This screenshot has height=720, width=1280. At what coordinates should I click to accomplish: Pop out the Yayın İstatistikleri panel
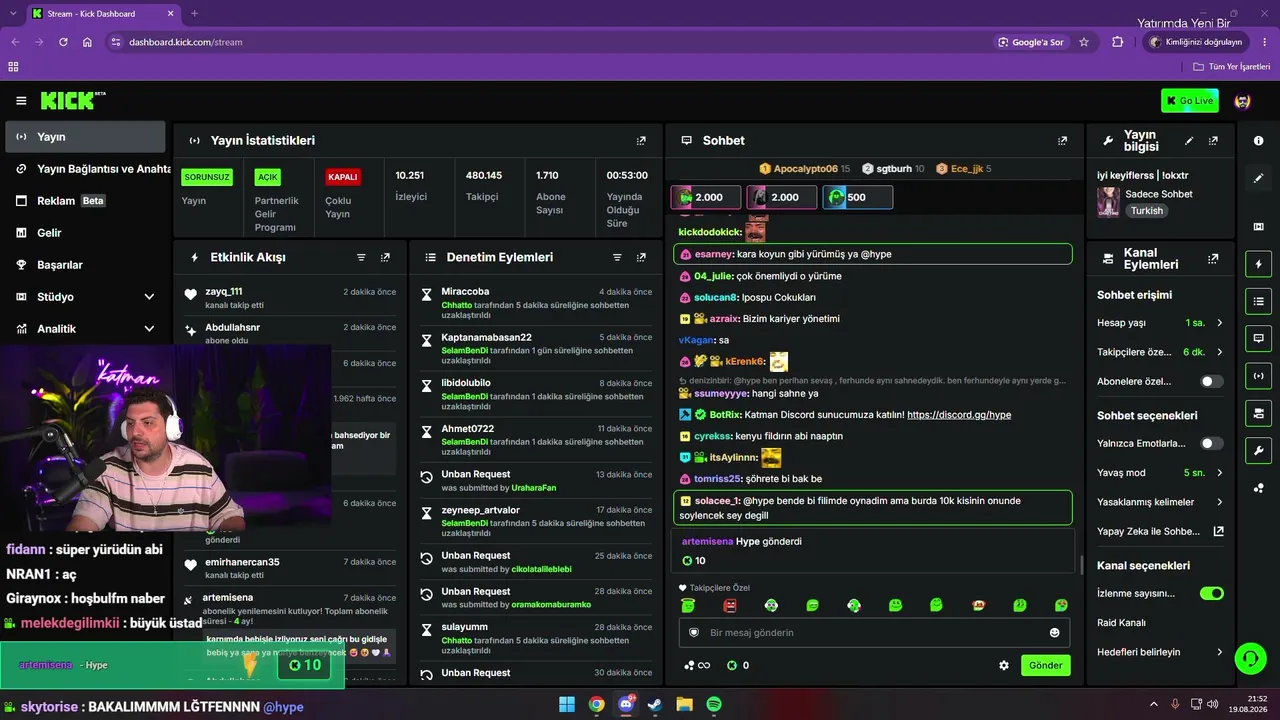(641, 141)
